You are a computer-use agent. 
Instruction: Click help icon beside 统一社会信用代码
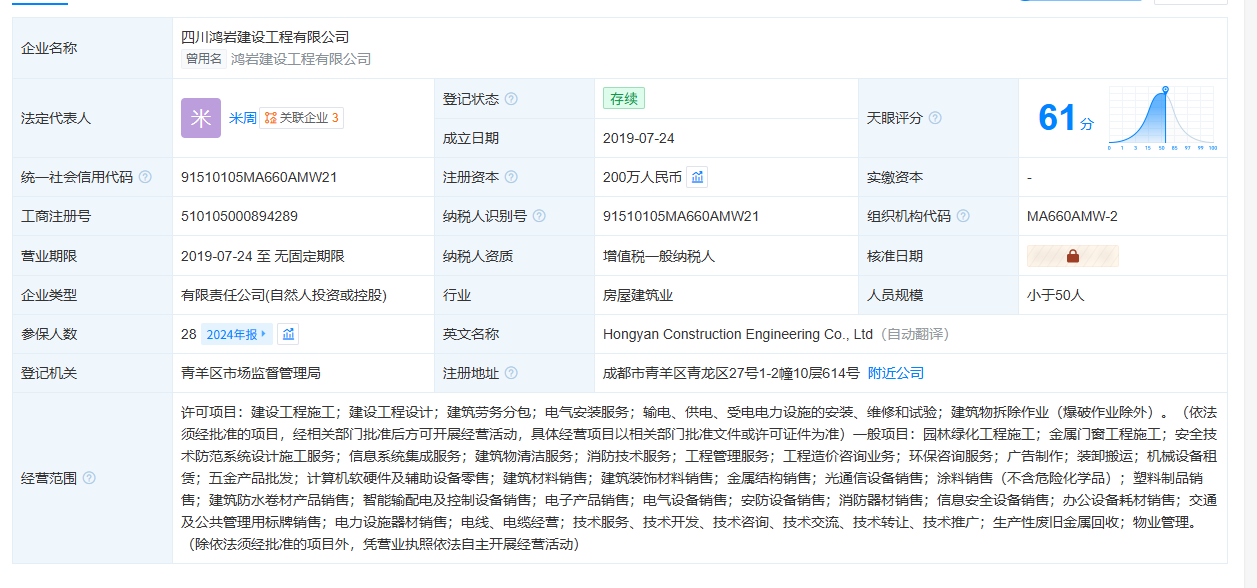tap(145, 177)
